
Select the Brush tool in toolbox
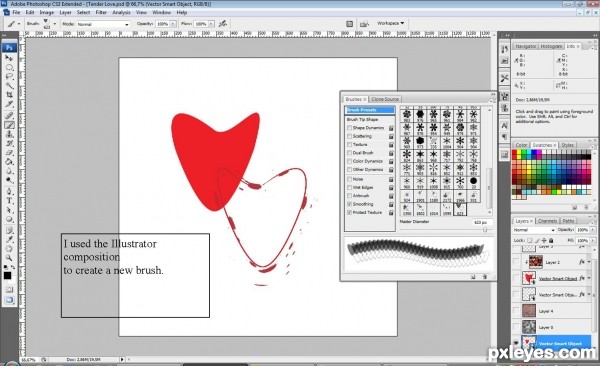(9, 125)
